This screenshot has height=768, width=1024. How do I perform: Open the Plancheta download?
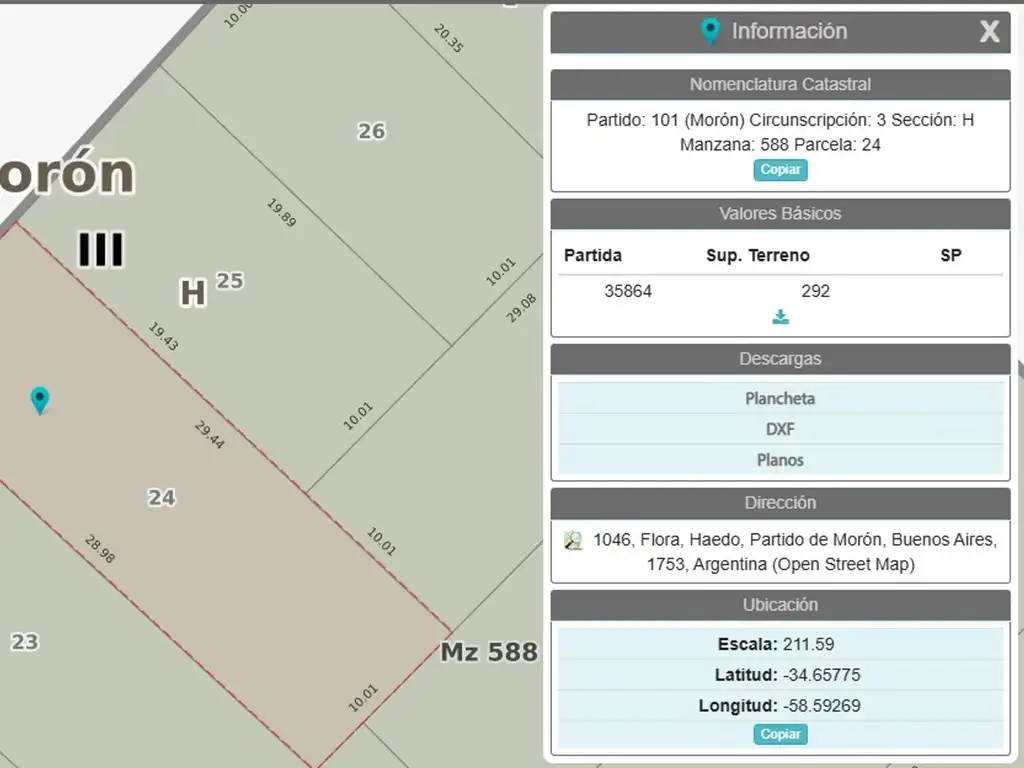pyautogui.click(x=780, y=398)
